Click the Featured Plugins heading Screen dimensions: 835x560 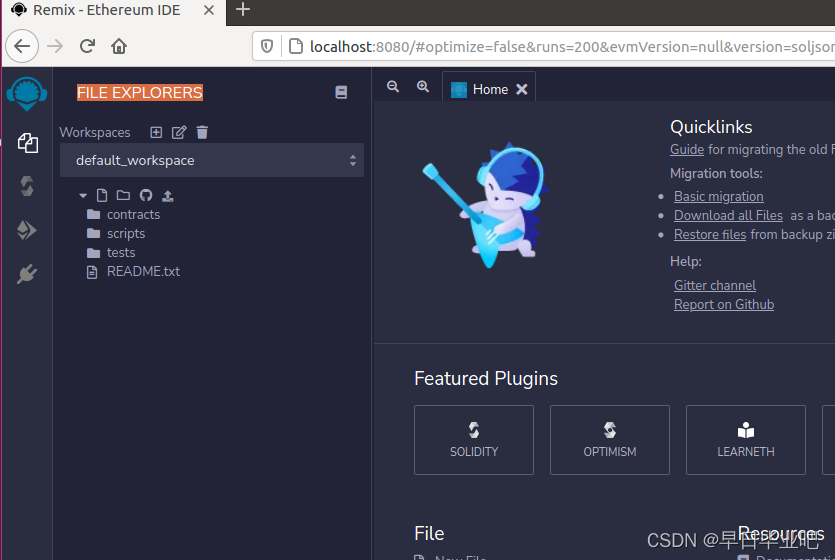click(486, 378)
